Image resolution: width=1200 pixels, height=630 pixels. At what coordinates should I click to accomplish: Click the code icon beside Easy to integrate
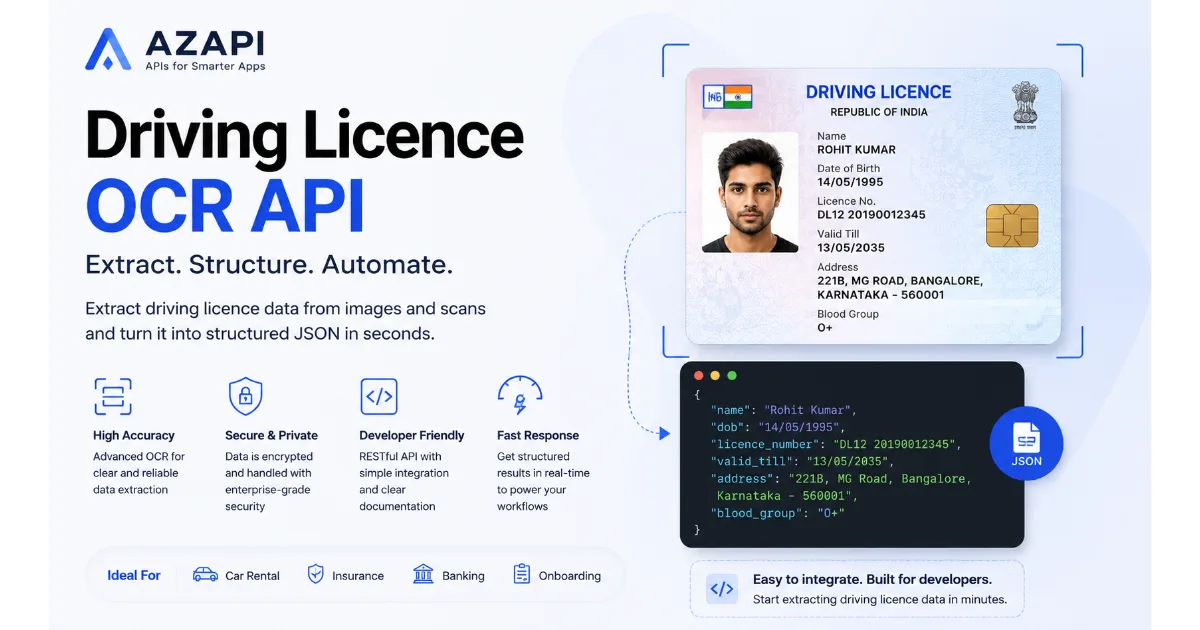tap(721, 589)
